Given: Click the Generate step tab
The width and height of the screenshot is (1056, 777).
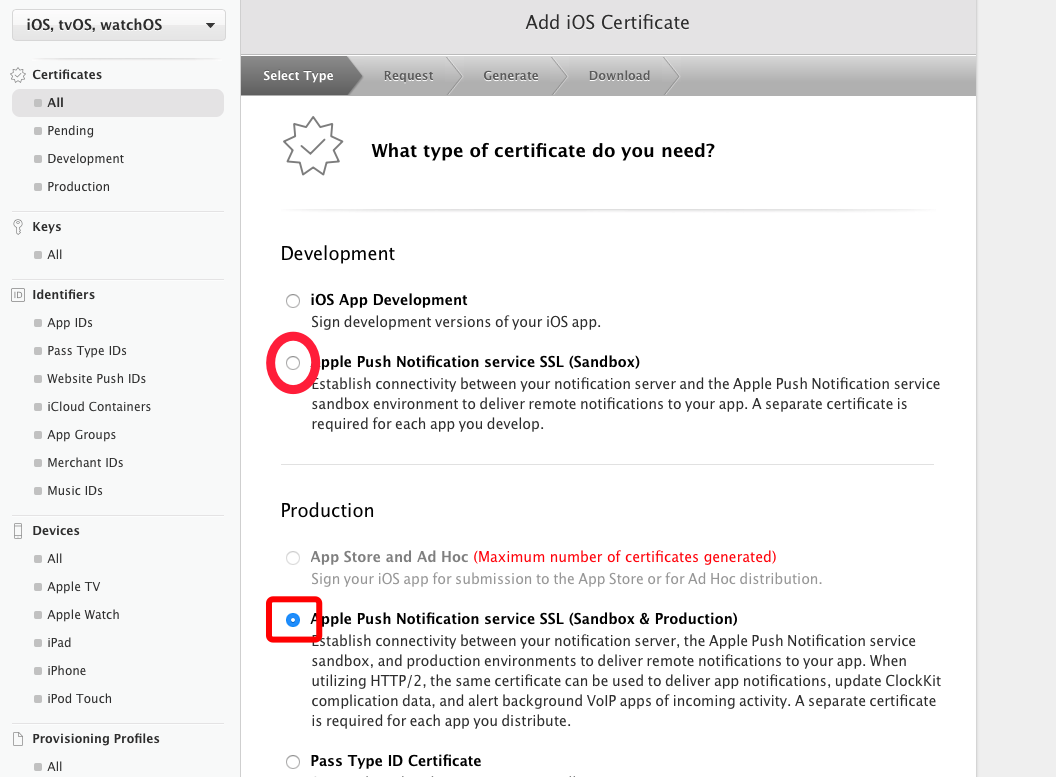Looking at the screenshot, I should tap(510, 76).
